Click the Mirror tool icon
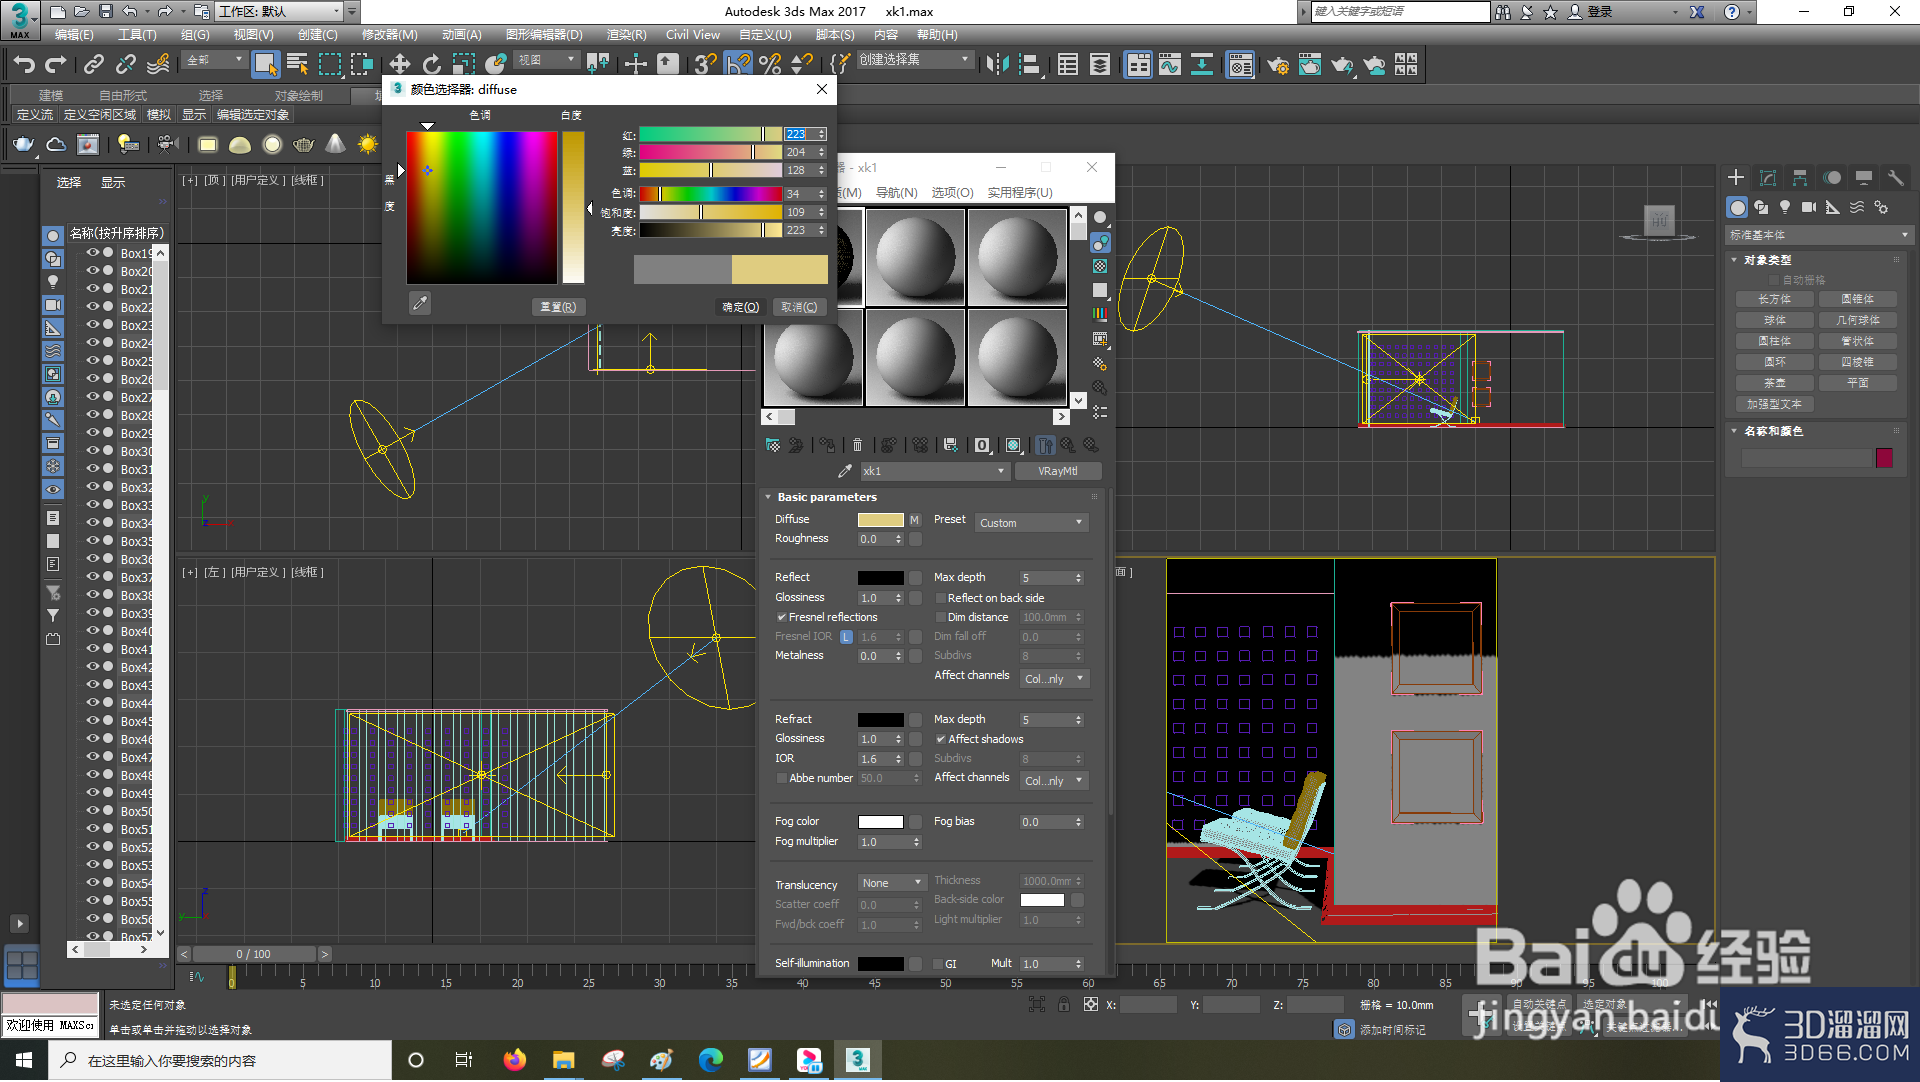Viewport: 1920px width, 1082px height. pos(997,65)
